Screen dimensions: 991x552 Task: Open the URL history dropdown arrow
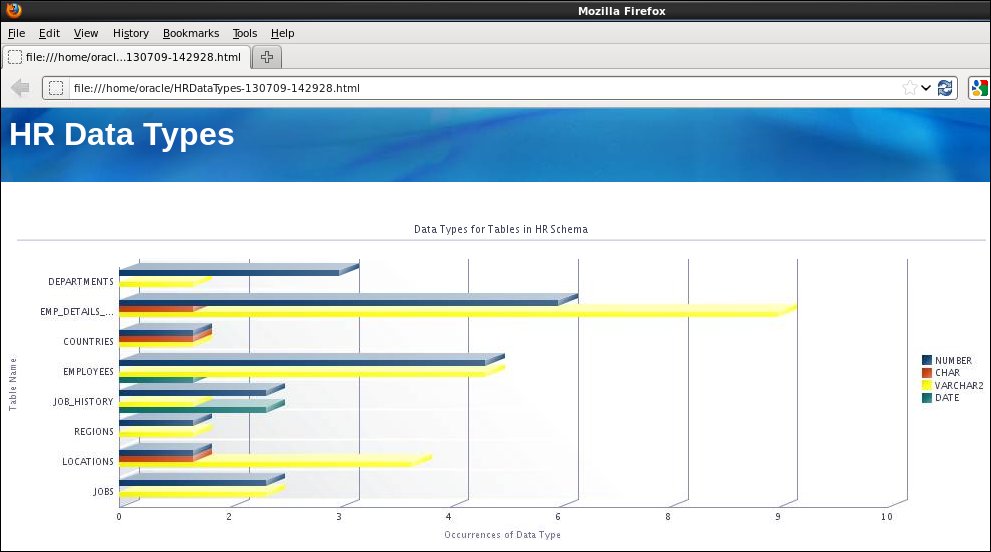tap(926, 88)
